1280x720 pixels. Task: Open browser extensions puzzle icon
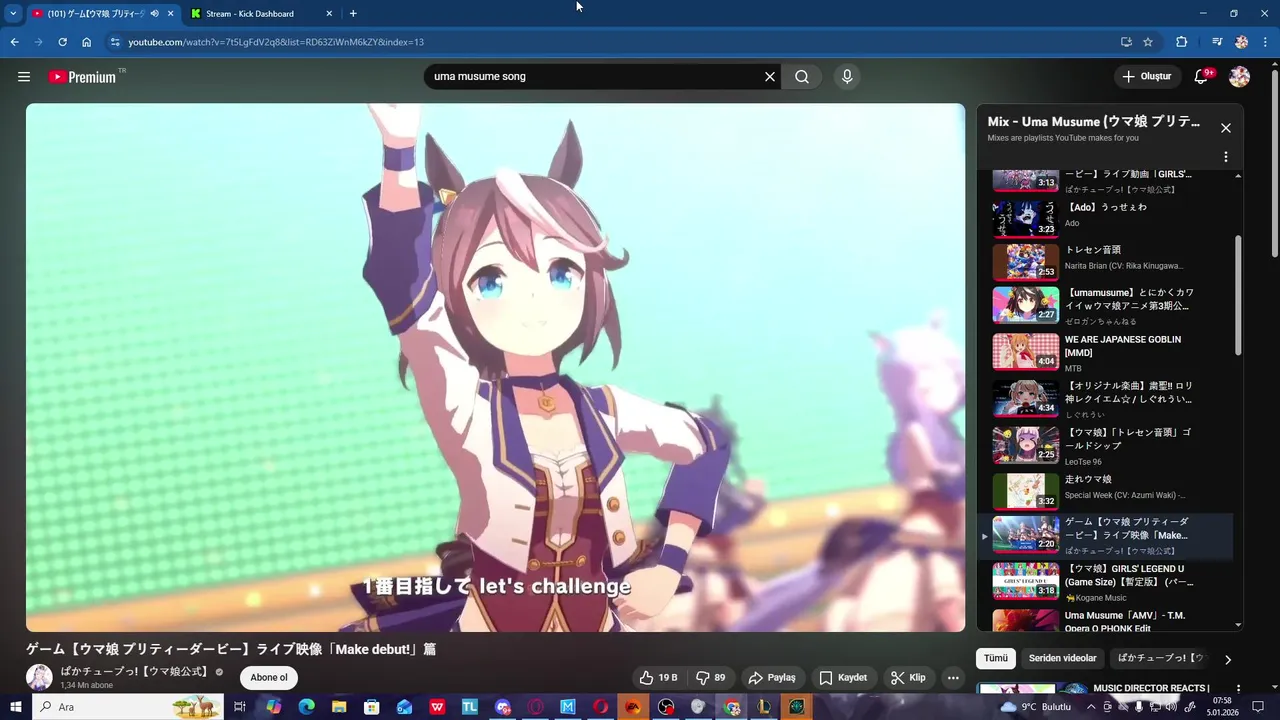(1181, 42)
